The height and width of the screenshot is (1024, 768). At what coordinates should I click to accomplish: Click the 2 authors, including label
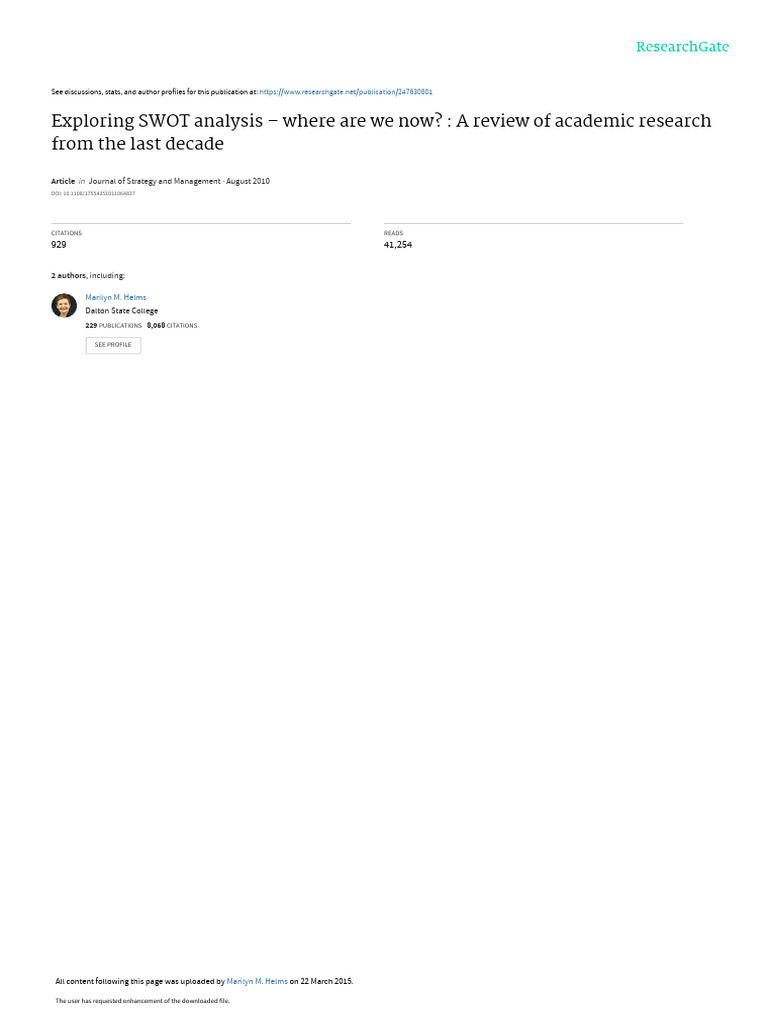click(x=88, y=276)
